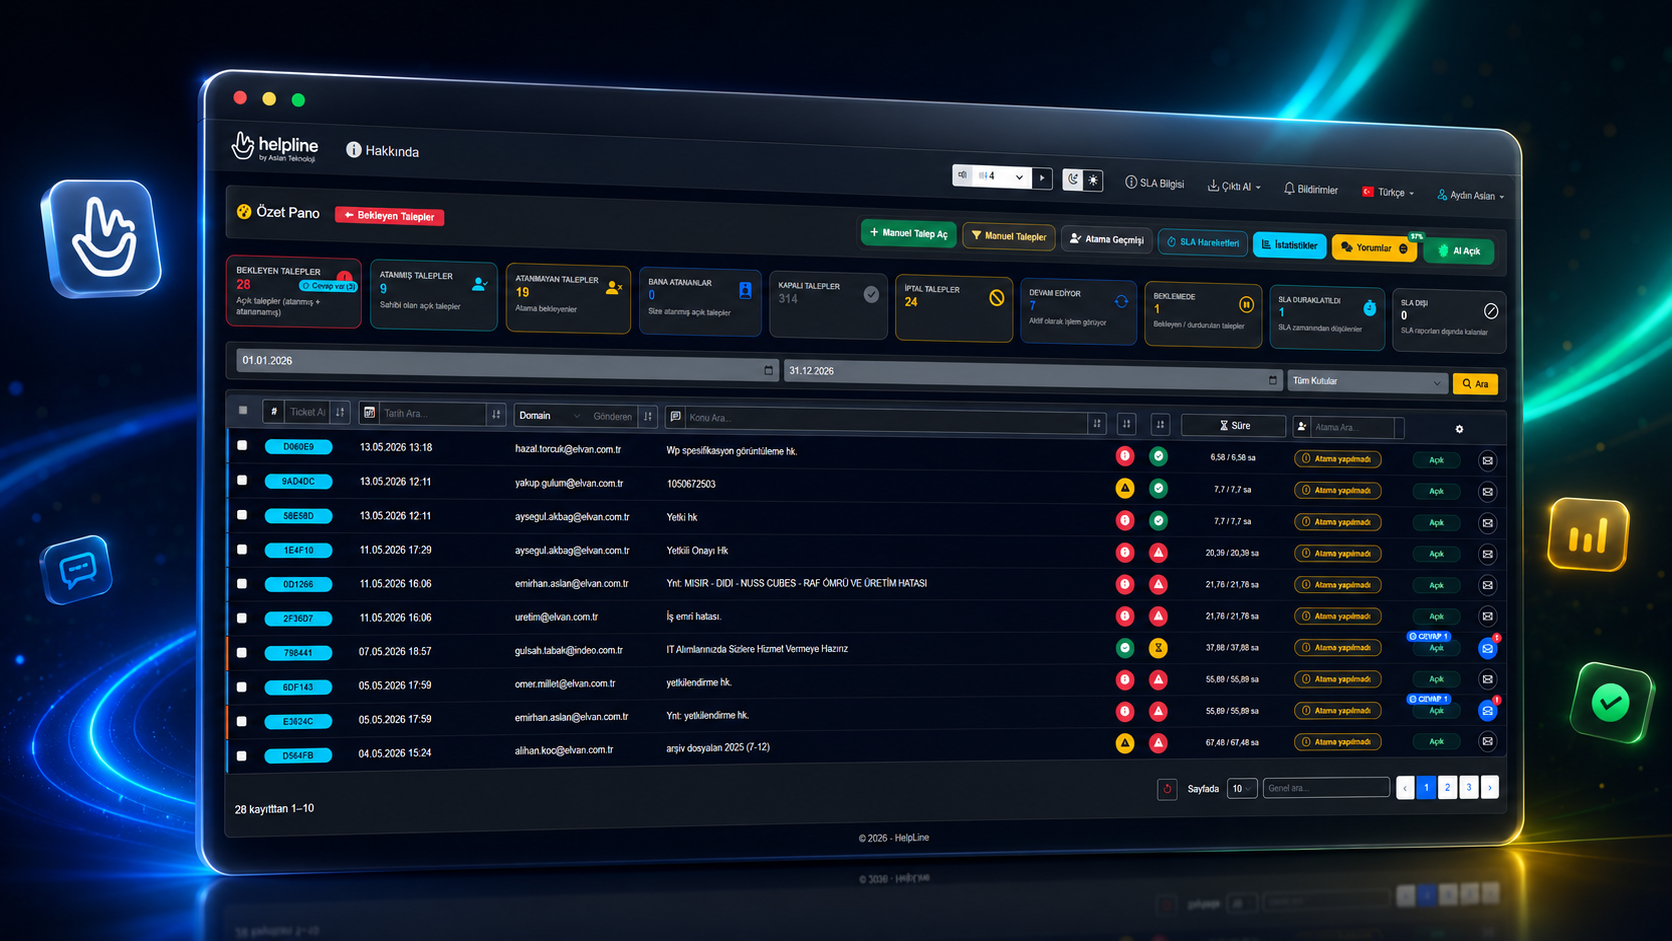Click the red Bekleyen Talepler button
Screen dimensions: 1672x941
[x=390, y=216]
